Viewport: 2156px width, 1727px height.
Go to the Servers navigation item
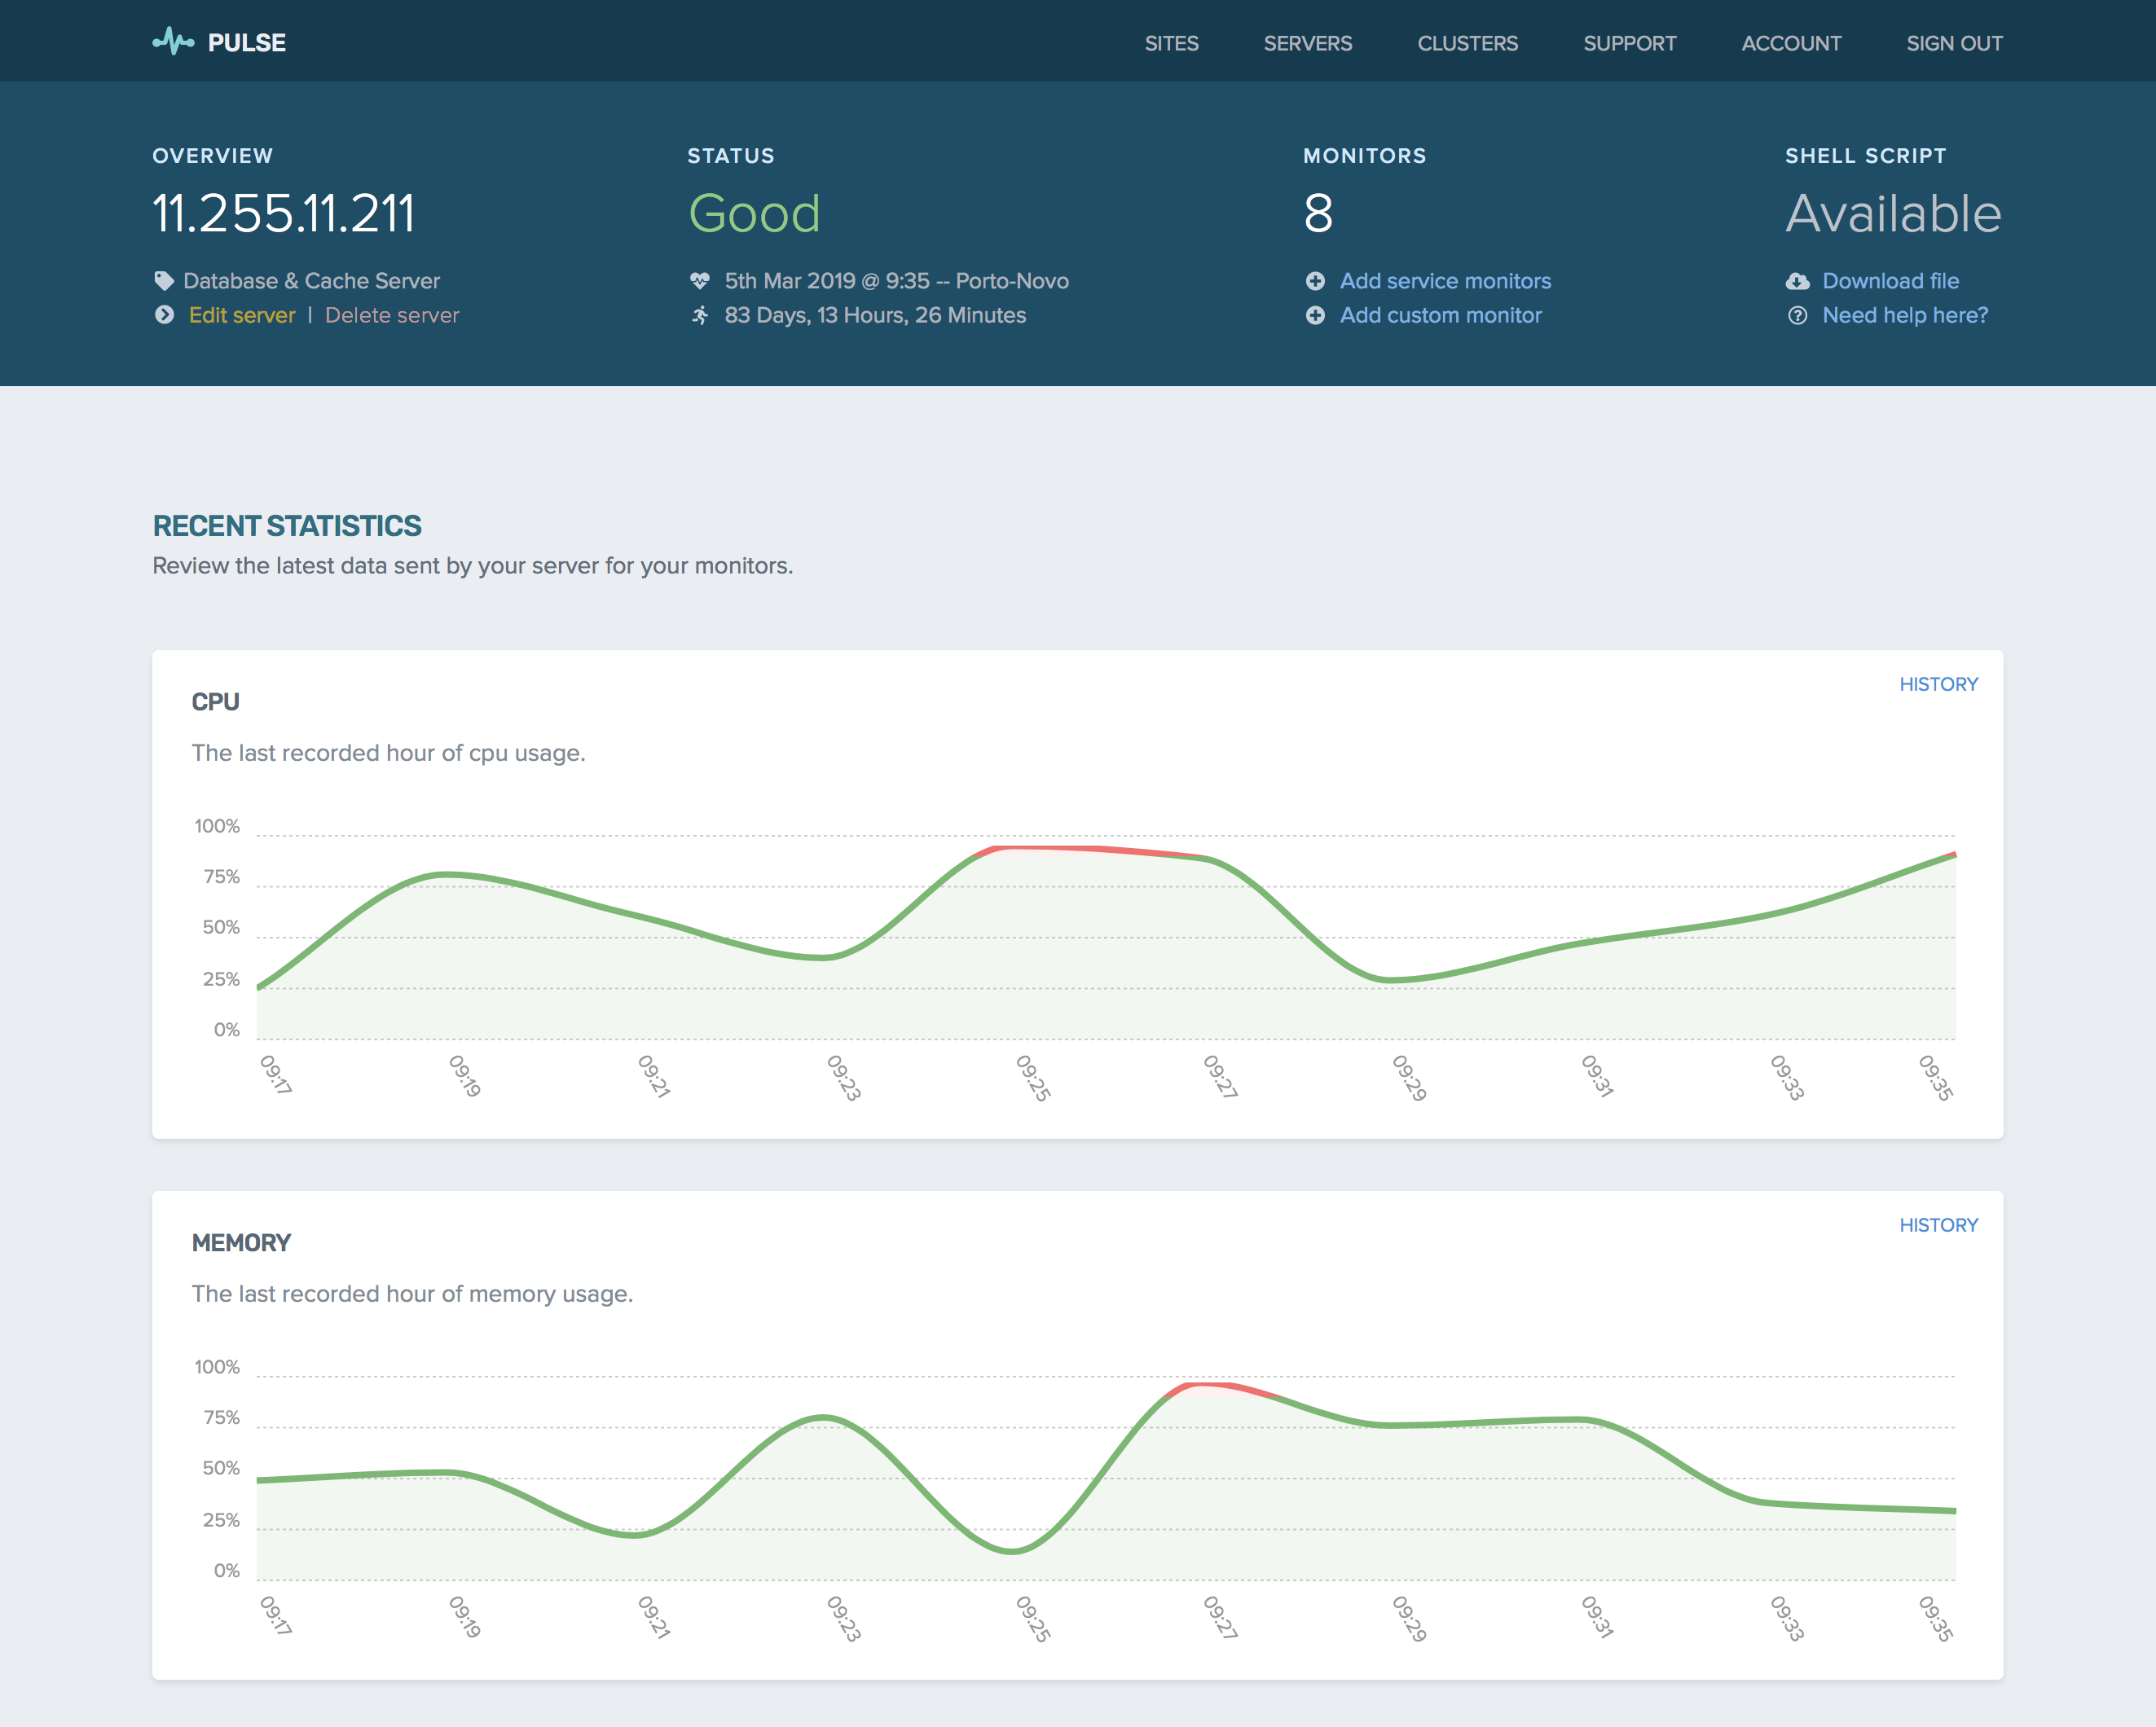[x=1307, y=43]
